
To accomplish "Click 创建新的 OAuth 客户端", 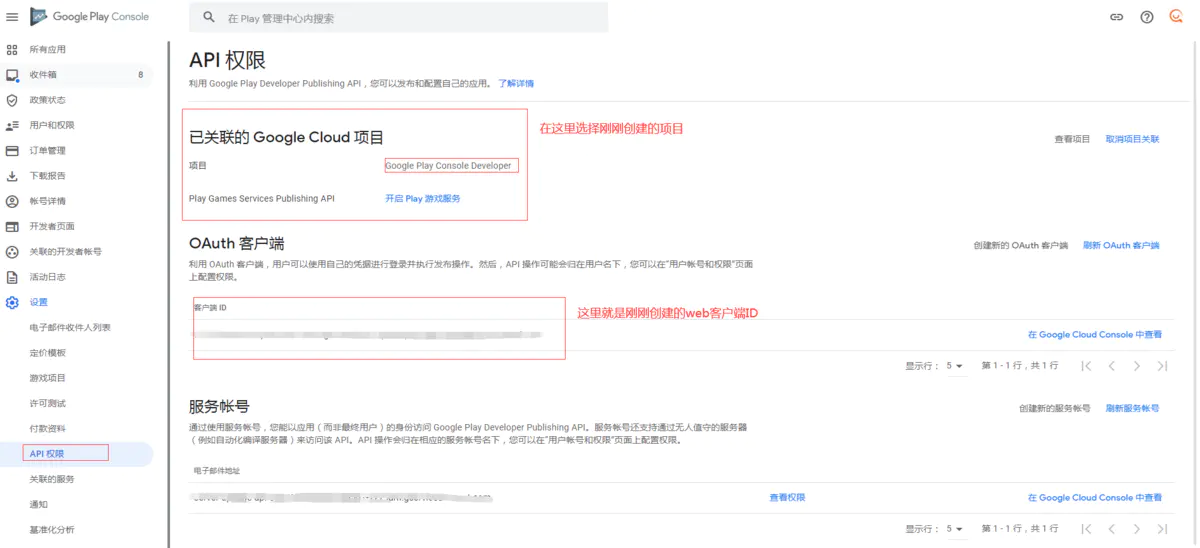I will click(x=1020, y=245).
